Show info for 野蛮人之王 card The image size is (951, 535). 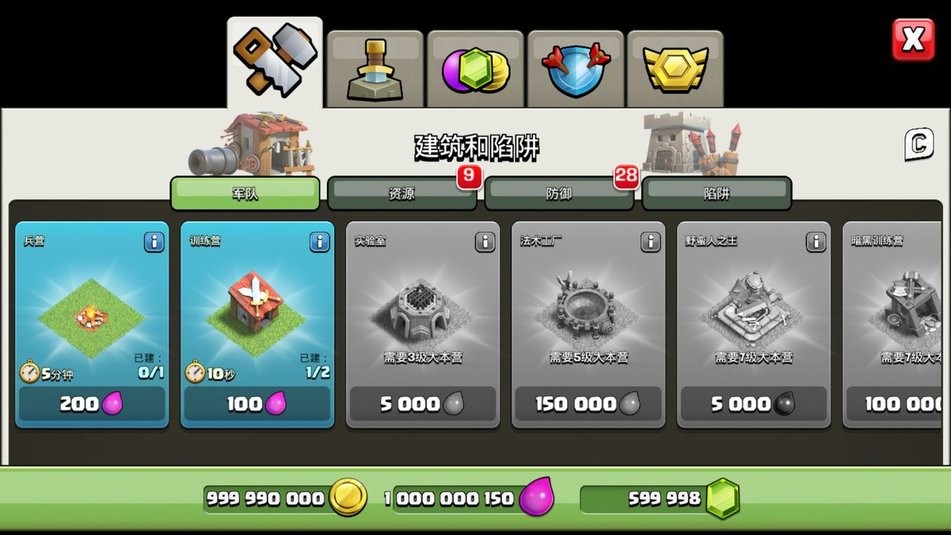coord(816,242)
